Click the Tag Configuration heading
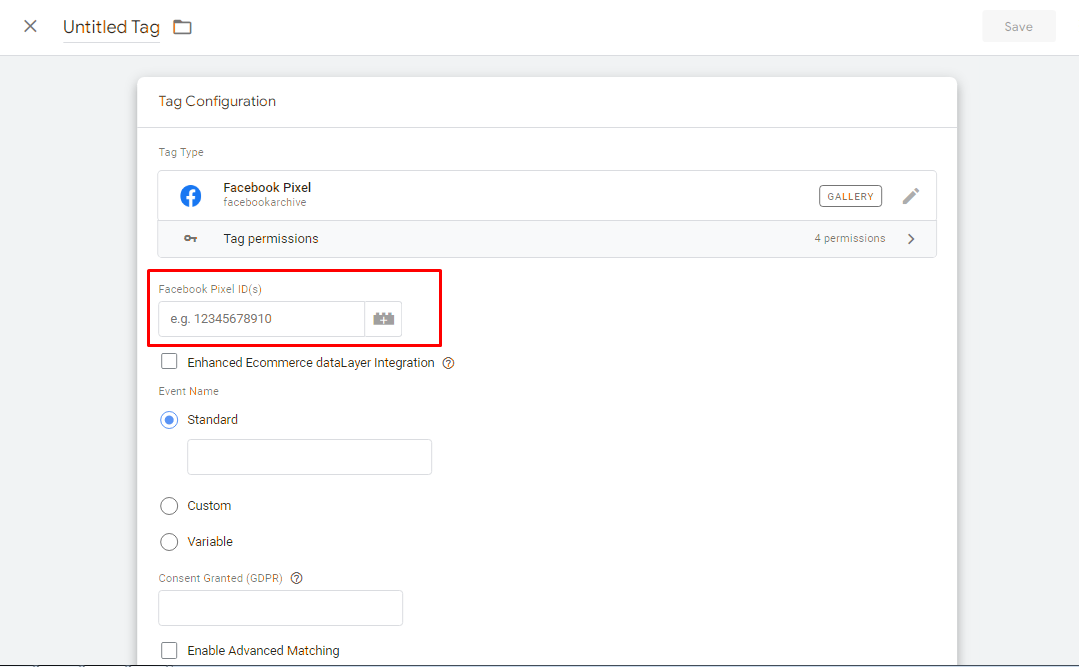 click(217, 101)
